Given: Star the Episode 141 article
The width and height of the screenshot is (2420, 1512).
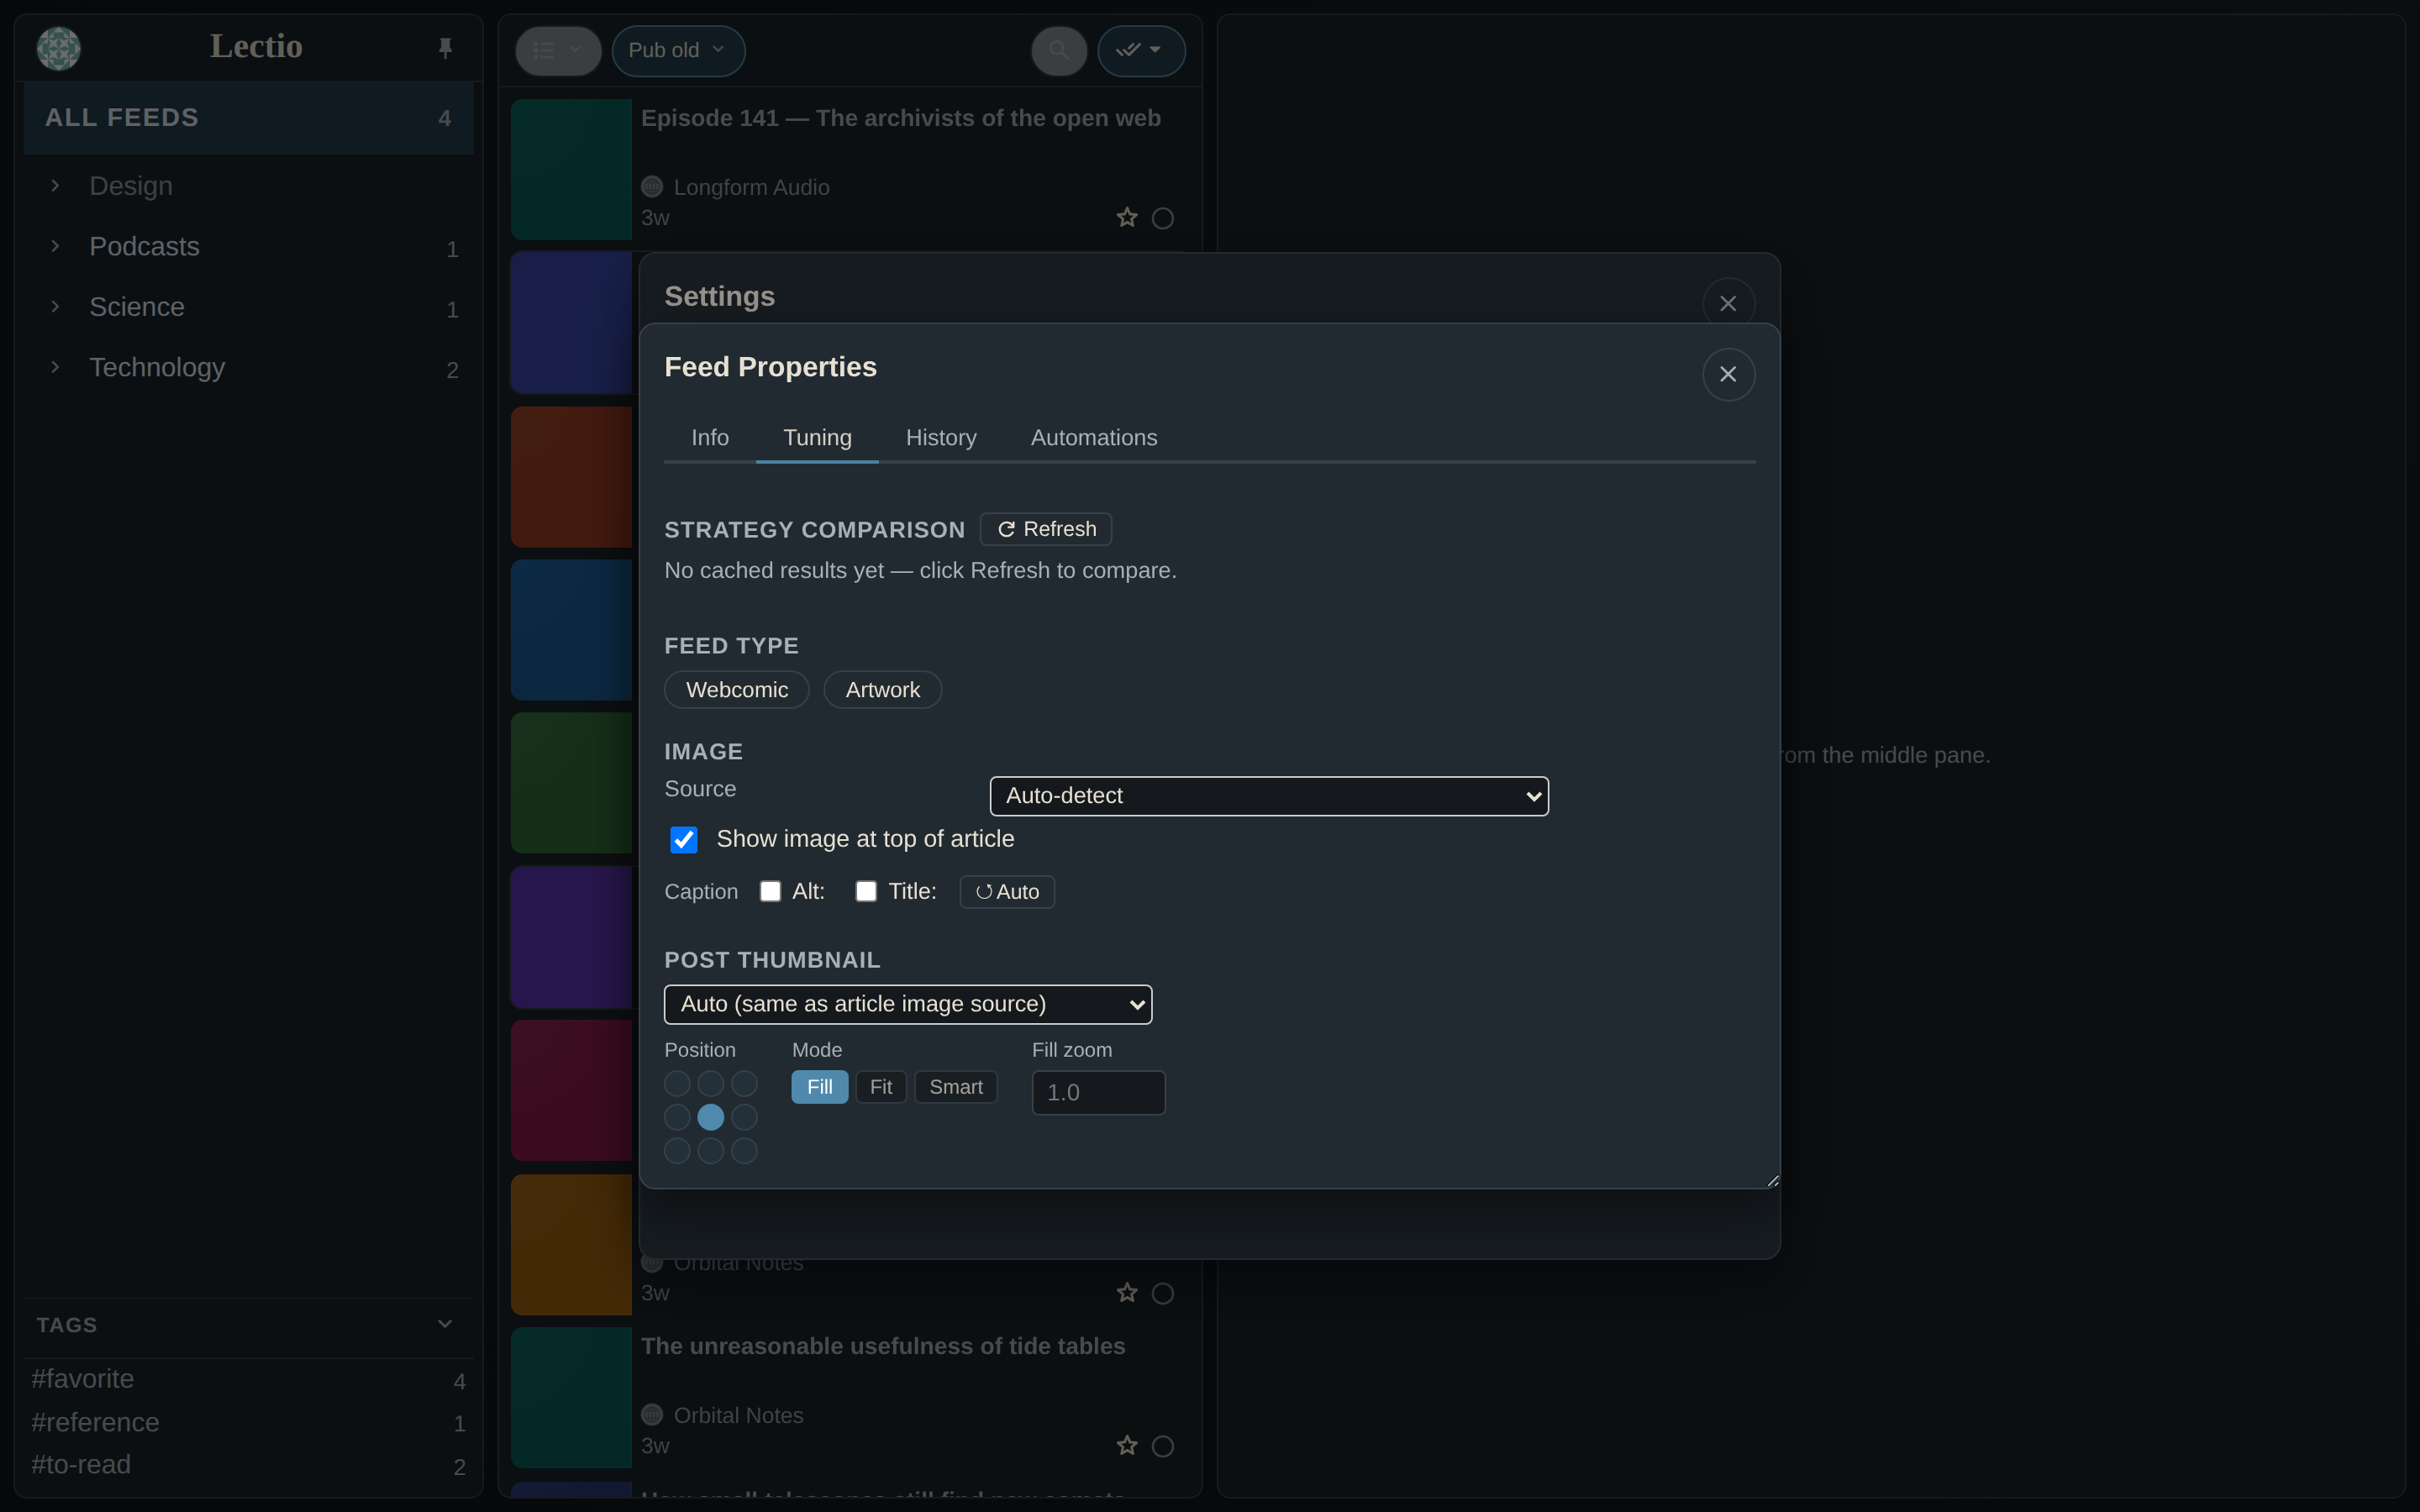Looking at the screenshot, I should point(1127,218).
